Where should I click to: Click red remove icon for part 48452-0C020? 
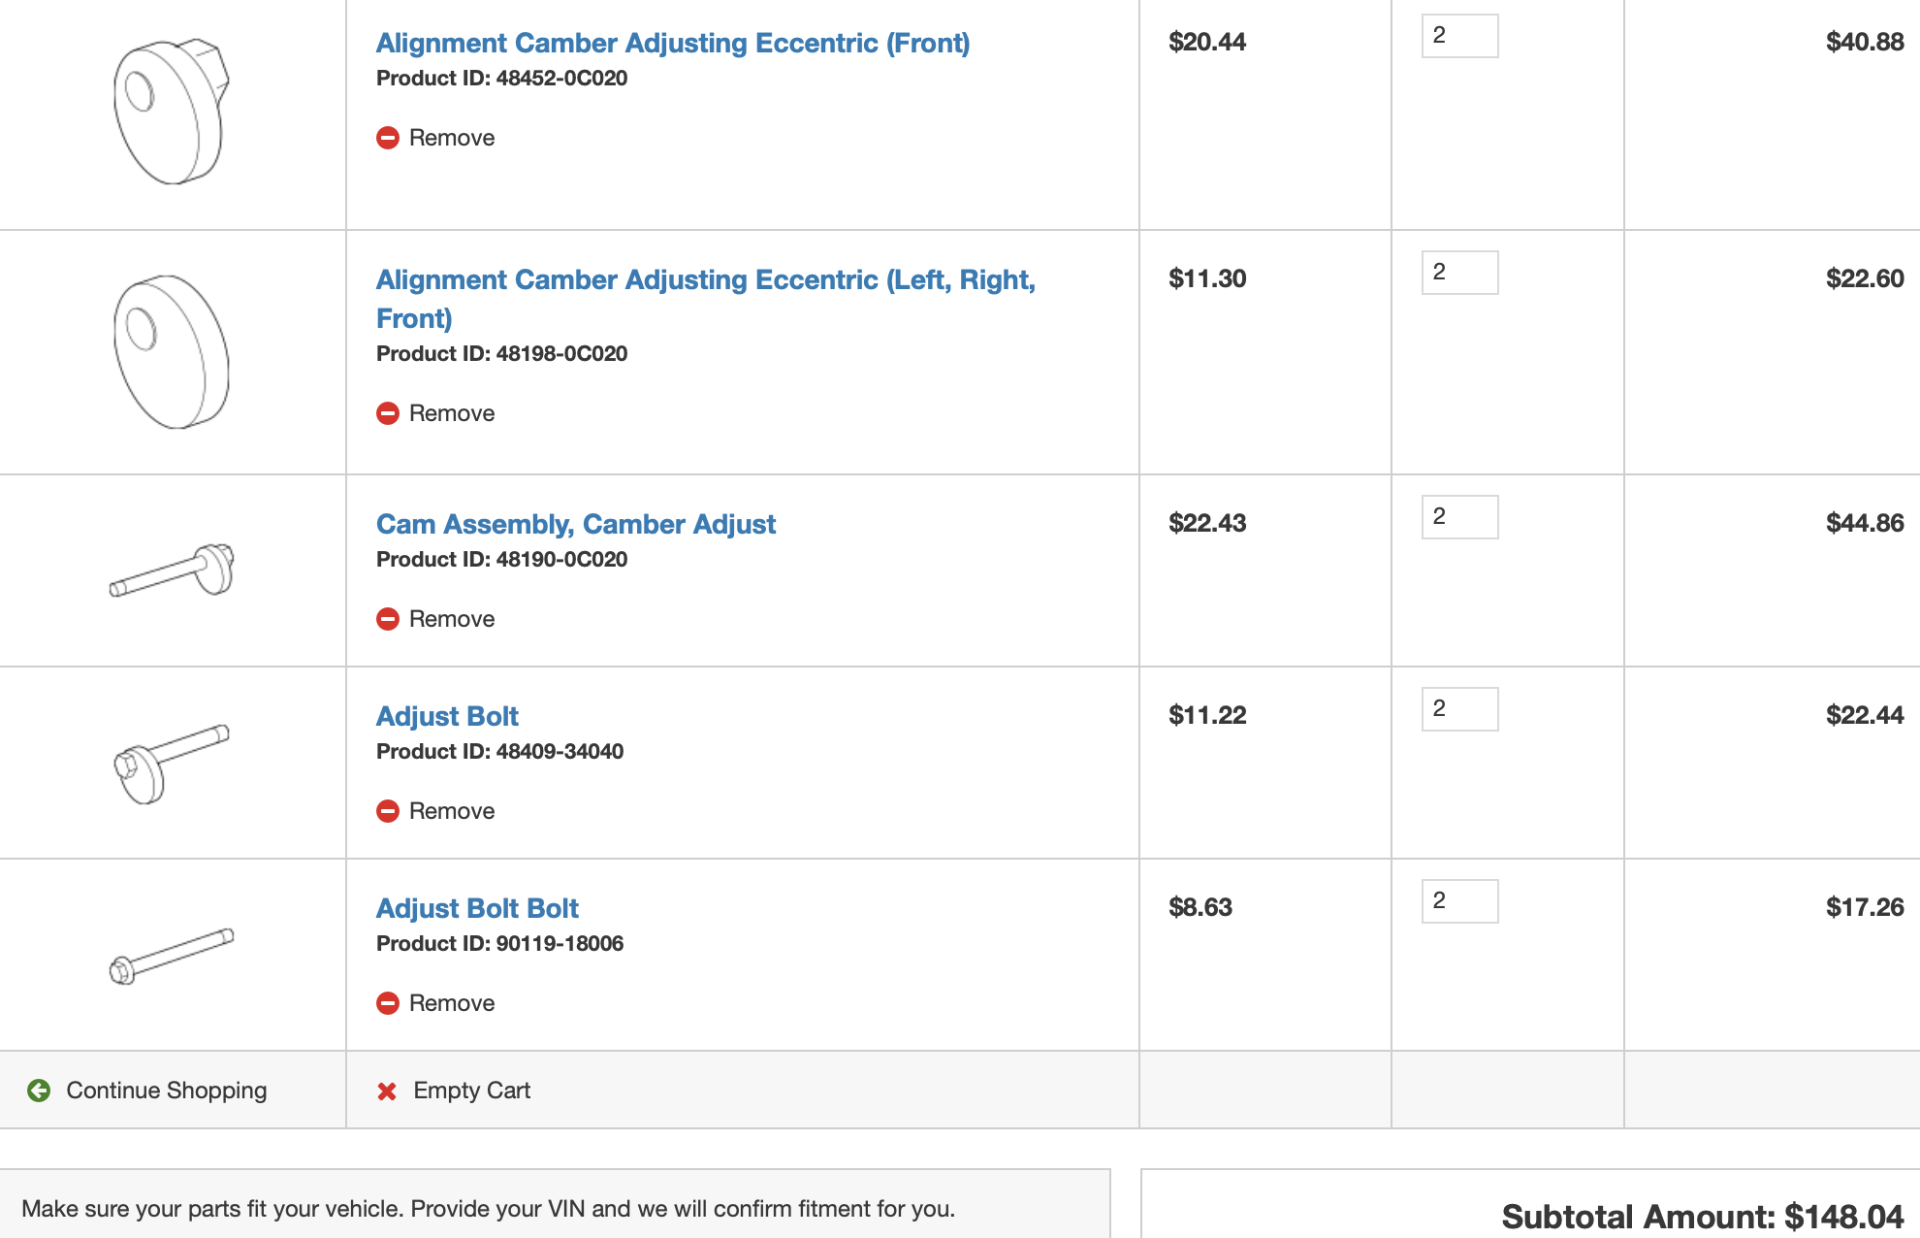[x=387, y=138]
